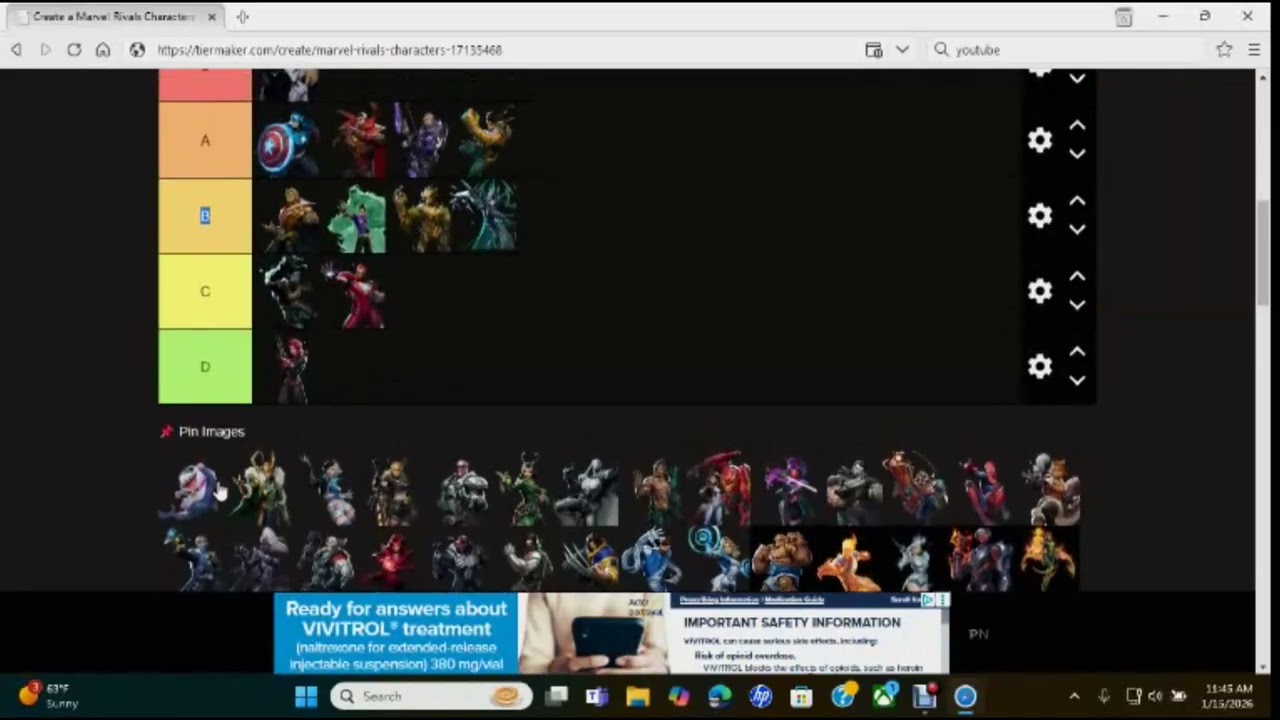
Task: Open the browser home page
Action: pos(103,49)
